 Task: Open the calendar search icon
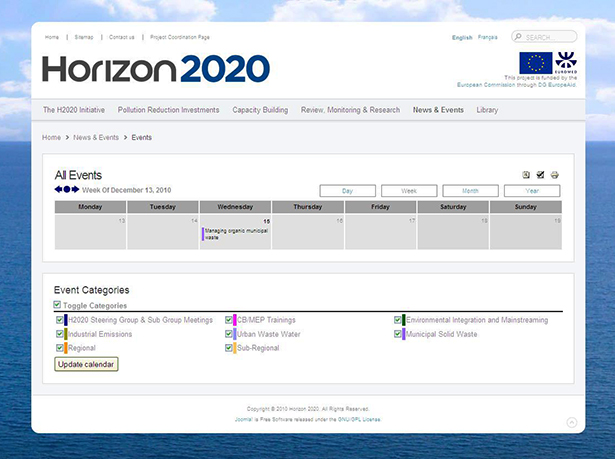[526, 175]
